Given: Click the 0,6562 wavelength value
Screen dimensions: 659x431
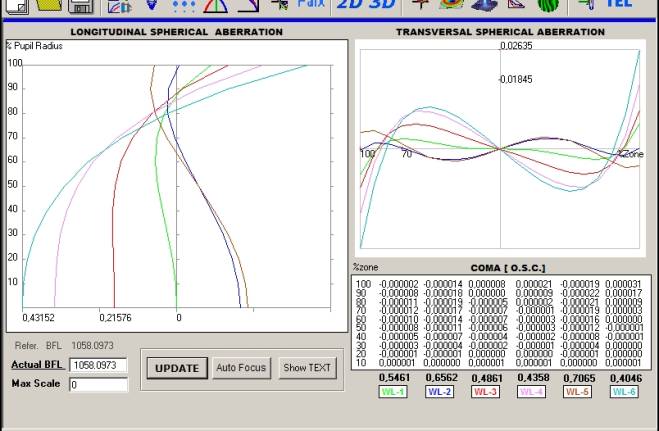Looking at the screenshot, I should pyautogui.click(x=441, y=378).
